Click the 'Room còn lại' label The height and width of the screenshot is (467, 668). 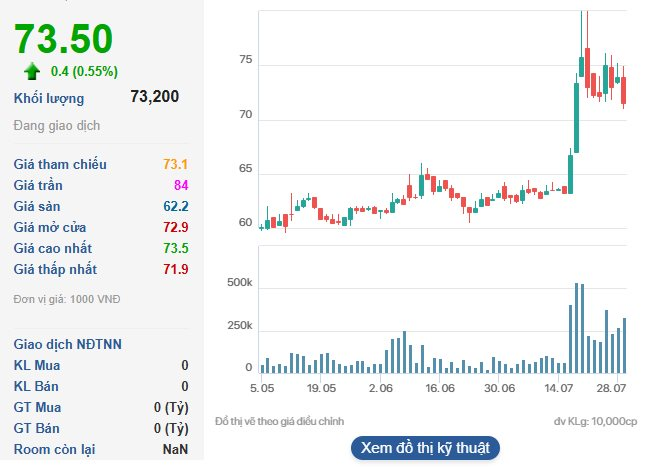tap(56, 449)
